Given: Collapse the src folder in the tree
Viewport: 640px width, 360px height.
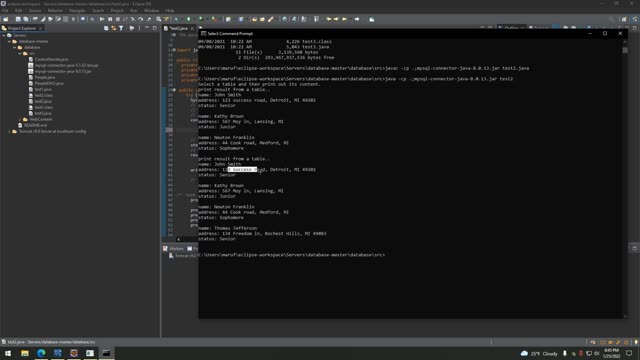Looking at the screenshot, I should pyautogui.click(x=20, y=53).
